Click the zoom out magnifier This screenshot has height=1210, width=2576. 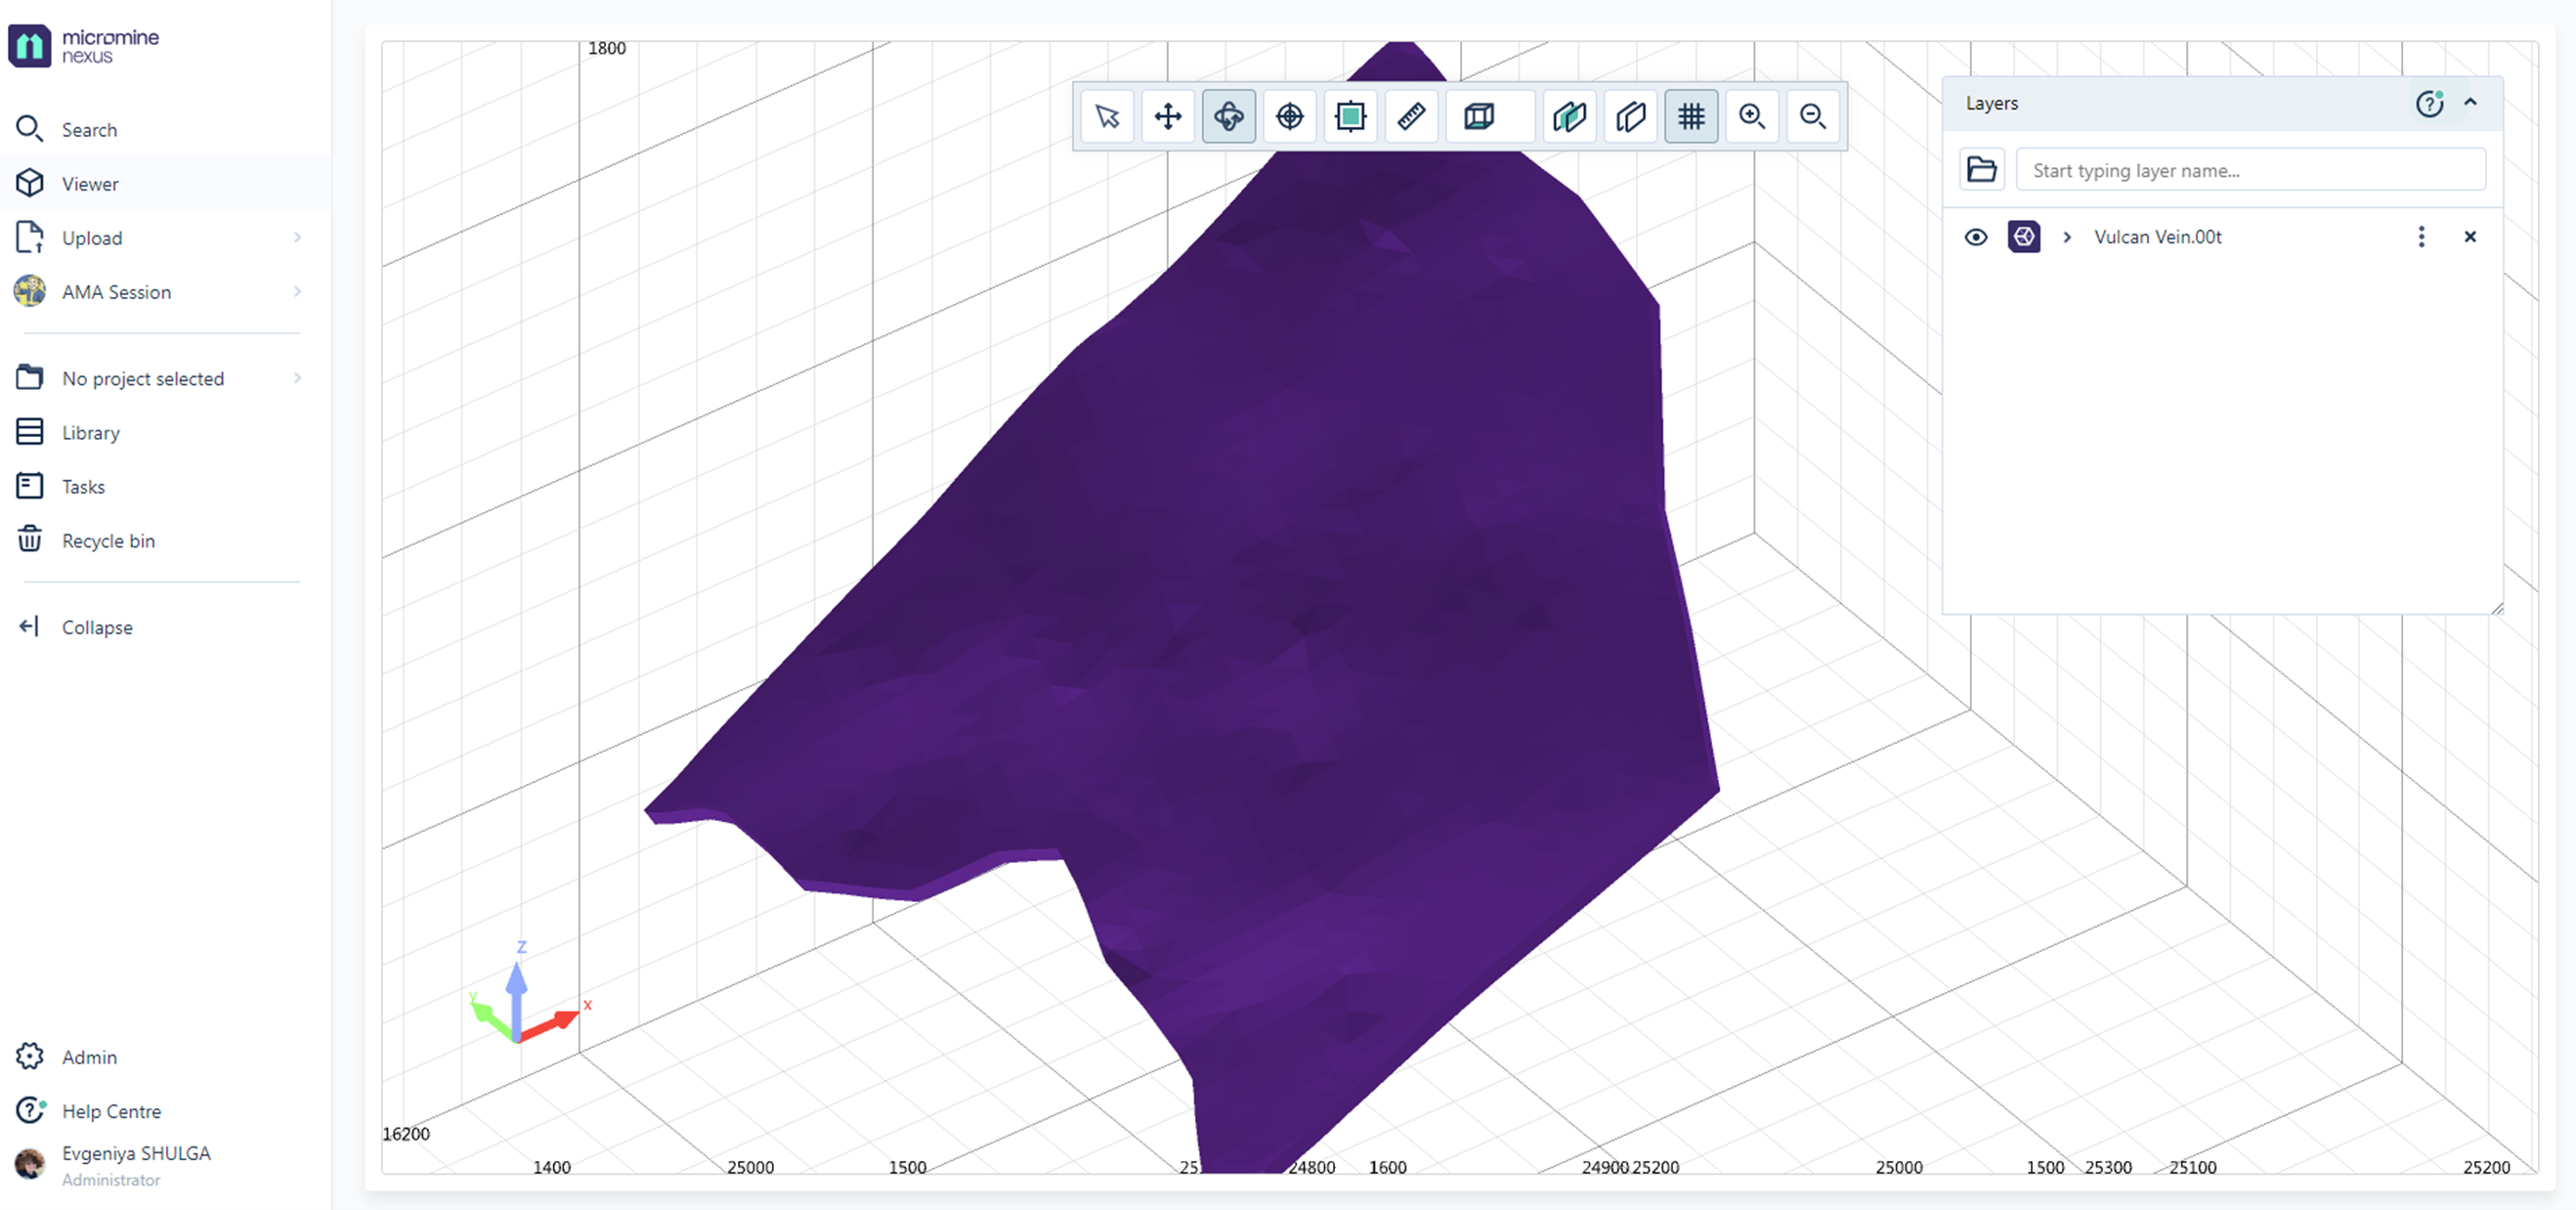(1813, 117)
